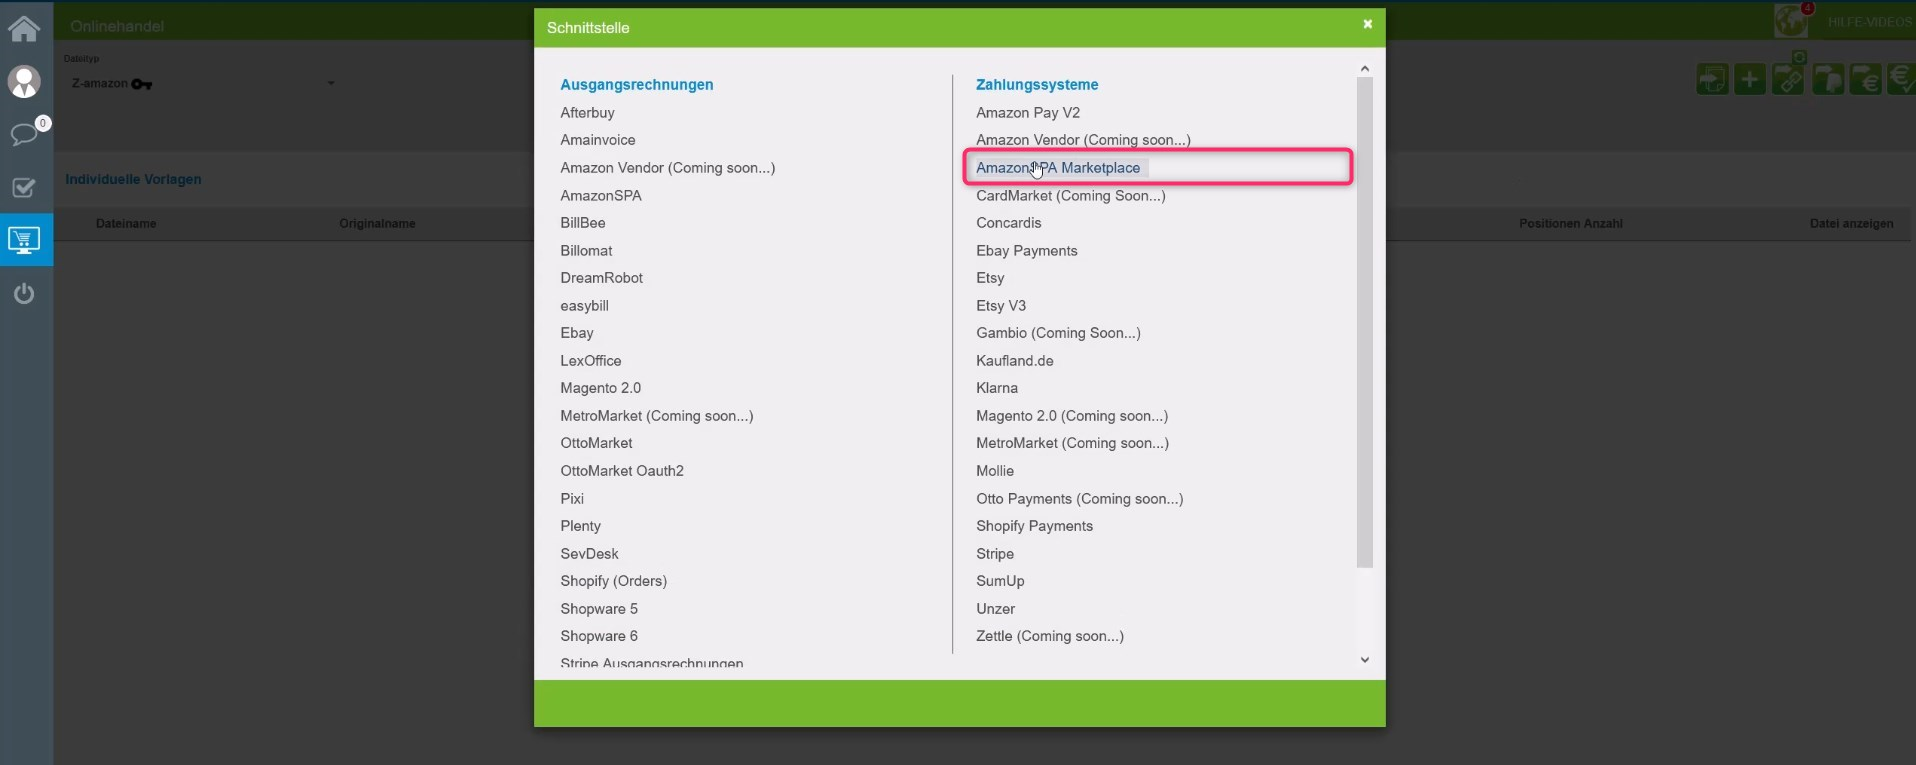Click small refresh icon above link icon
The image size is (1916, 765).
(x=1799, y=58)
